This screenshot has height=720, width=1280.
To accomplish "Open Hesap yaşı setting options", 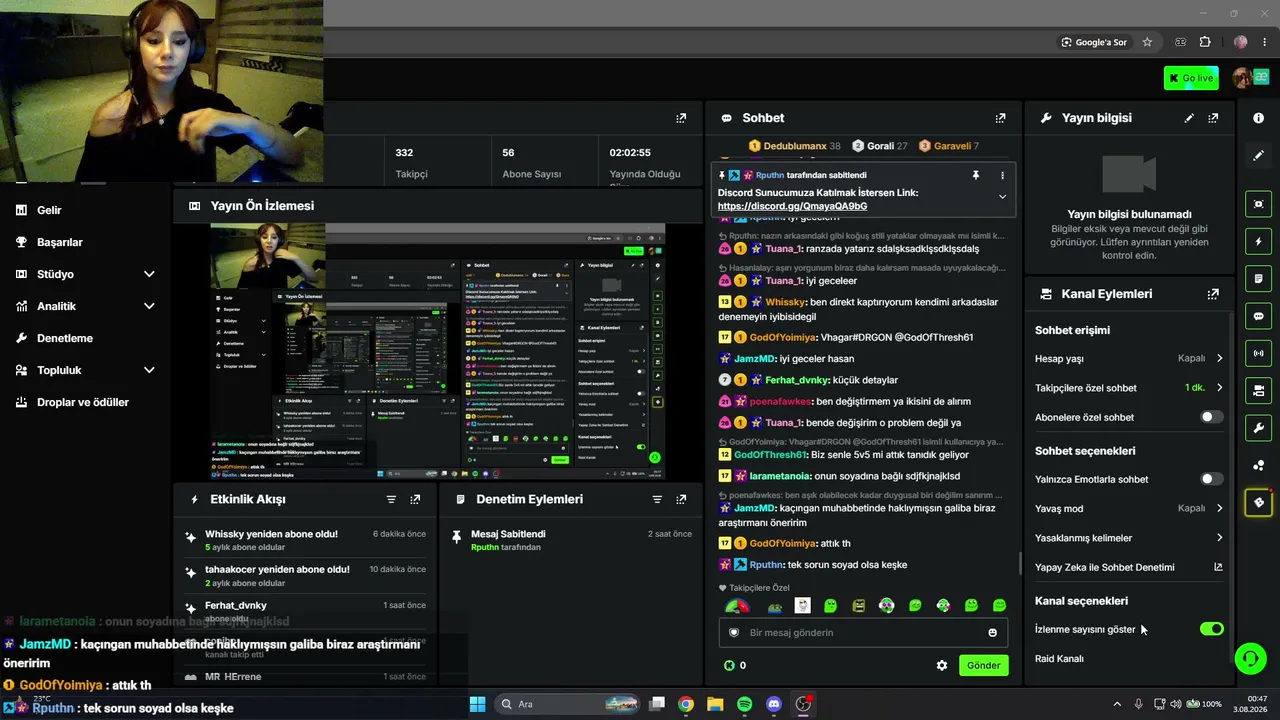I will [1129, 358].
